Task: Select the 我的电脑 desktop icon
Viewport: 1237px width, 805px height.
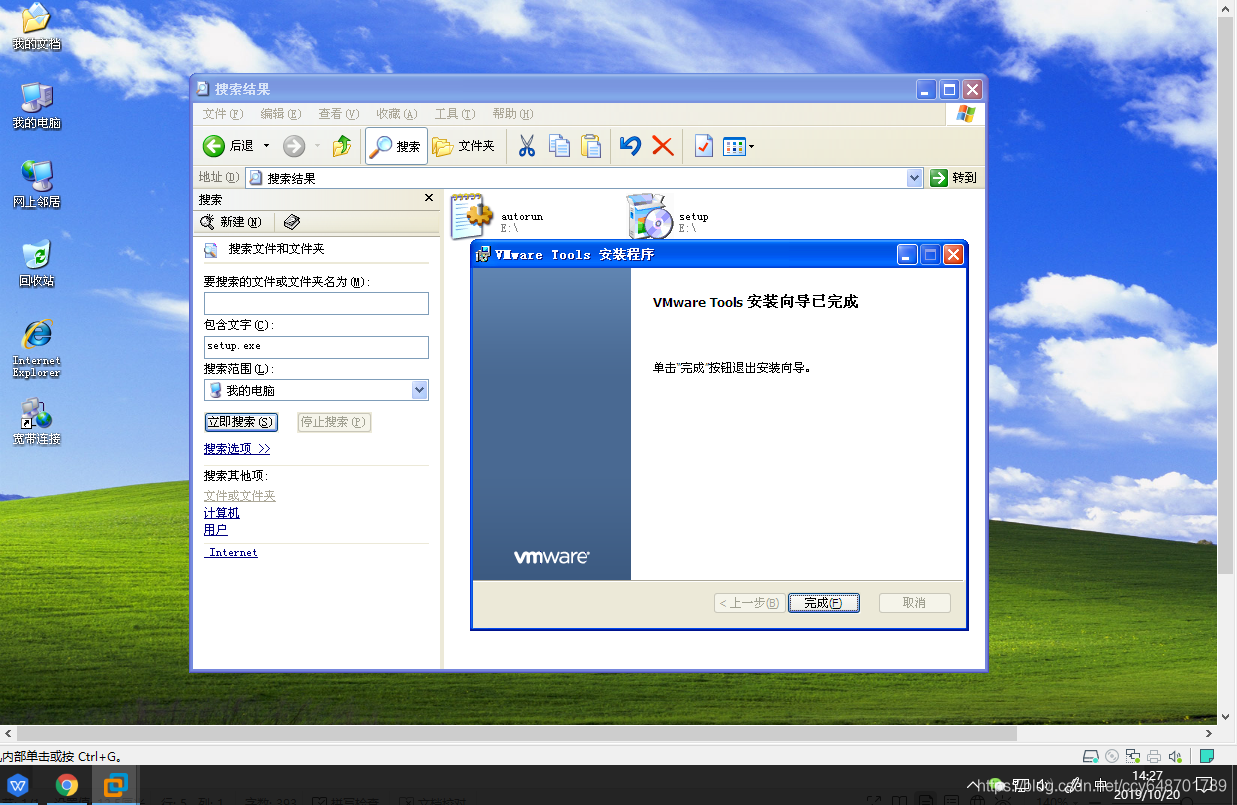Action: 36,105
